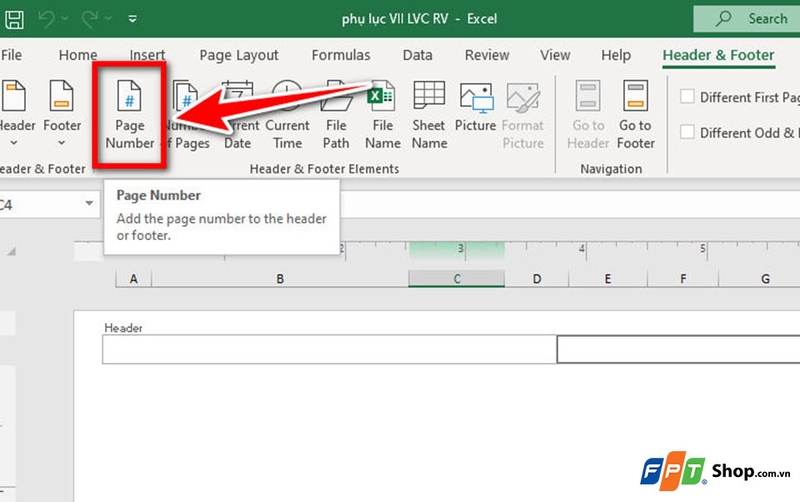The image size is (800, 502).
Task: Open Undo history dropdown arrow
Action: click(x=65, y=19)
